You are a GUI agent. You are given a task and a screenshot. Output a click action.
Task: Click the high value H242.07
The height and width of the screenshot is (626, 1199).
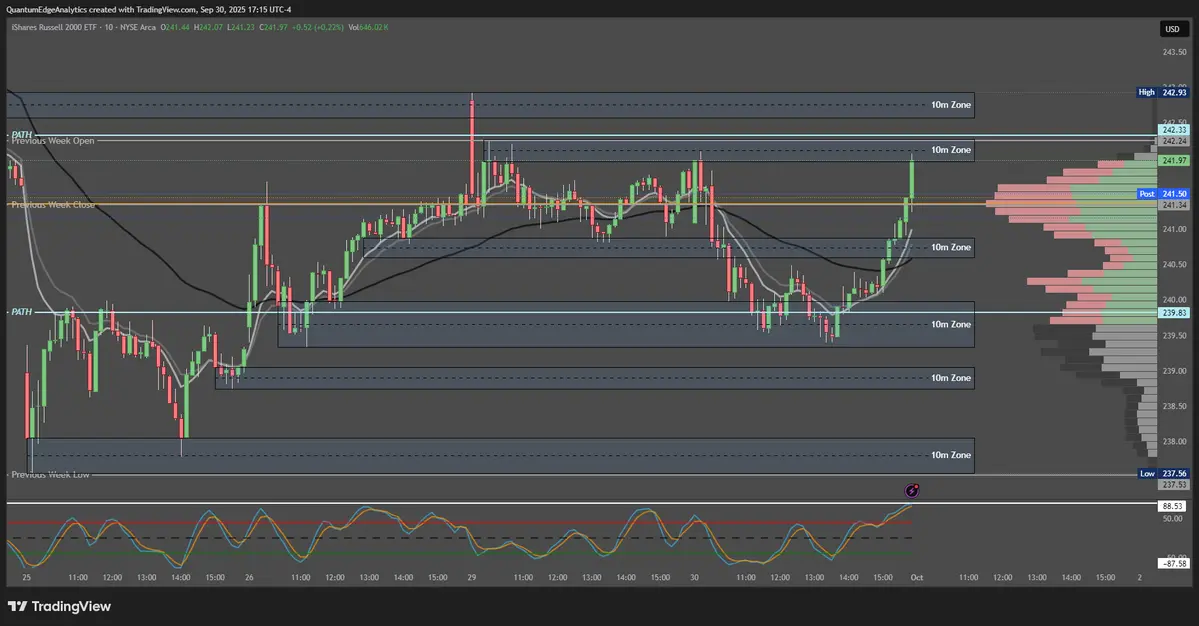pos(208,28)
